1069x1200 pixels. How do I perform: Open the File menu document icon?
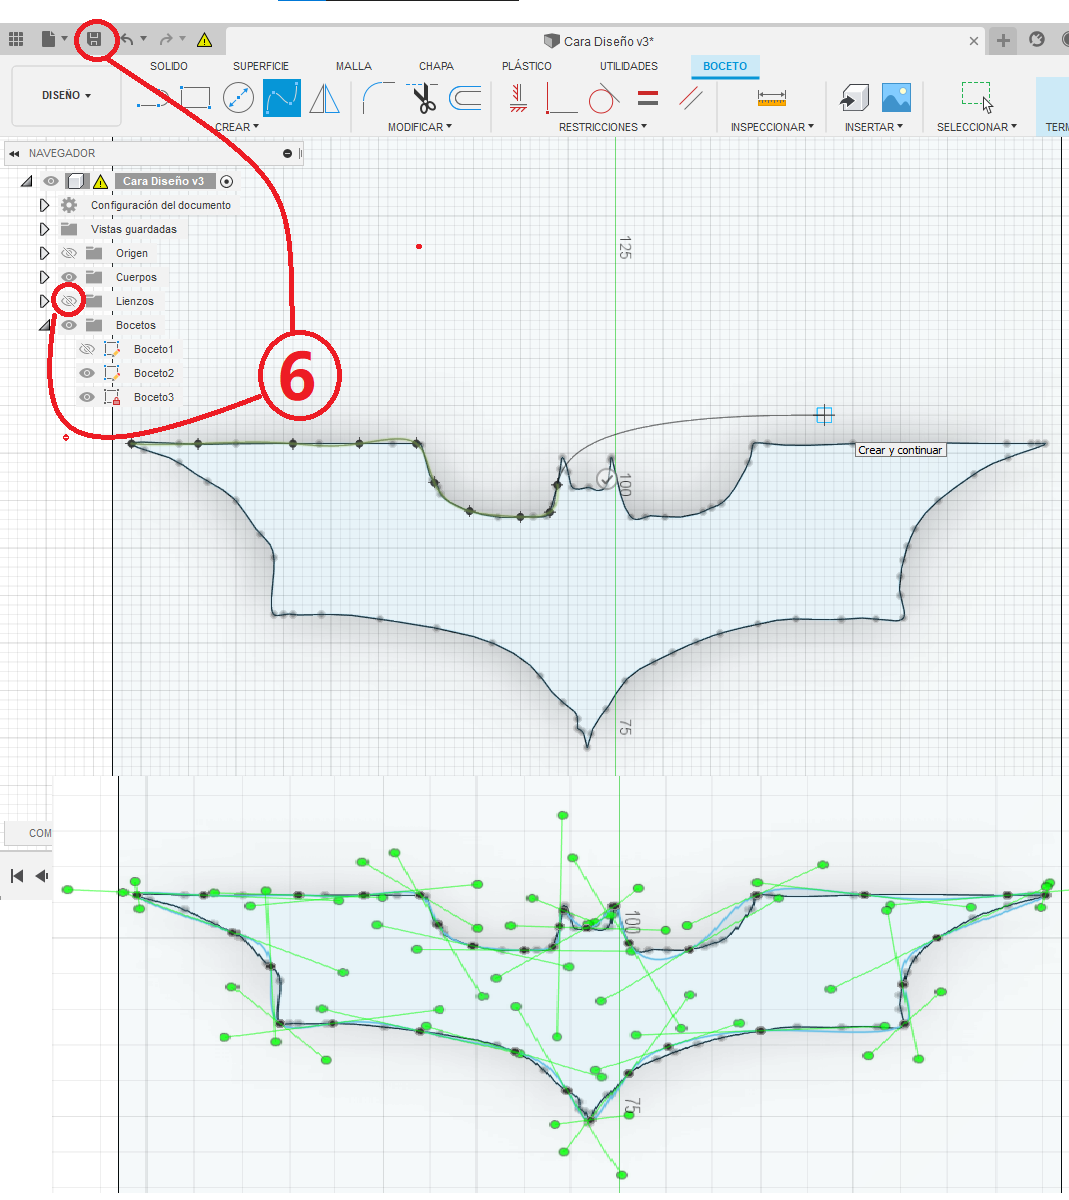(48, 40)
